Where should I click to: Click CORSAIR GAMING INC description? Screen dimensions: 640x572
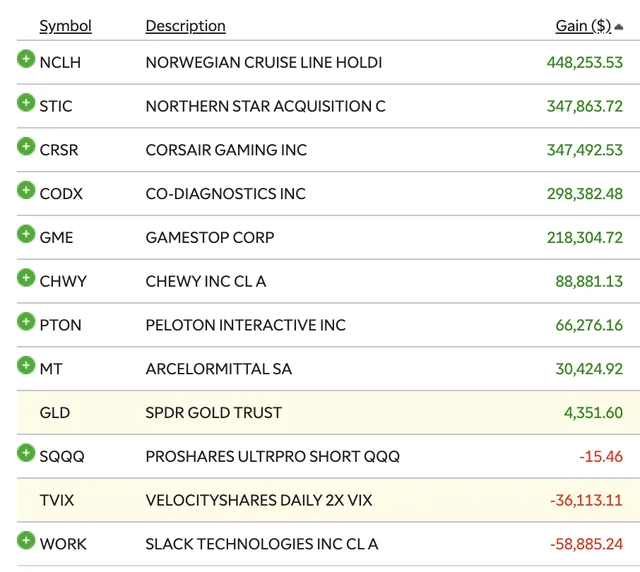point(226,150)
